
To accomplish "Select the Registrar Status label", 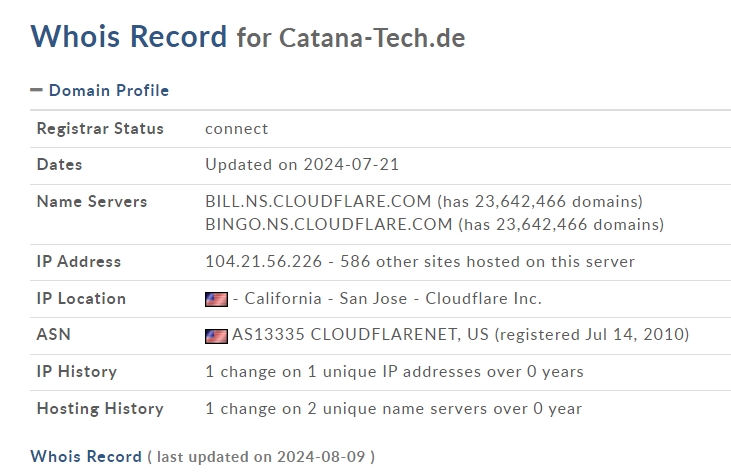I will pyautogui.click(x=100, y=129).
